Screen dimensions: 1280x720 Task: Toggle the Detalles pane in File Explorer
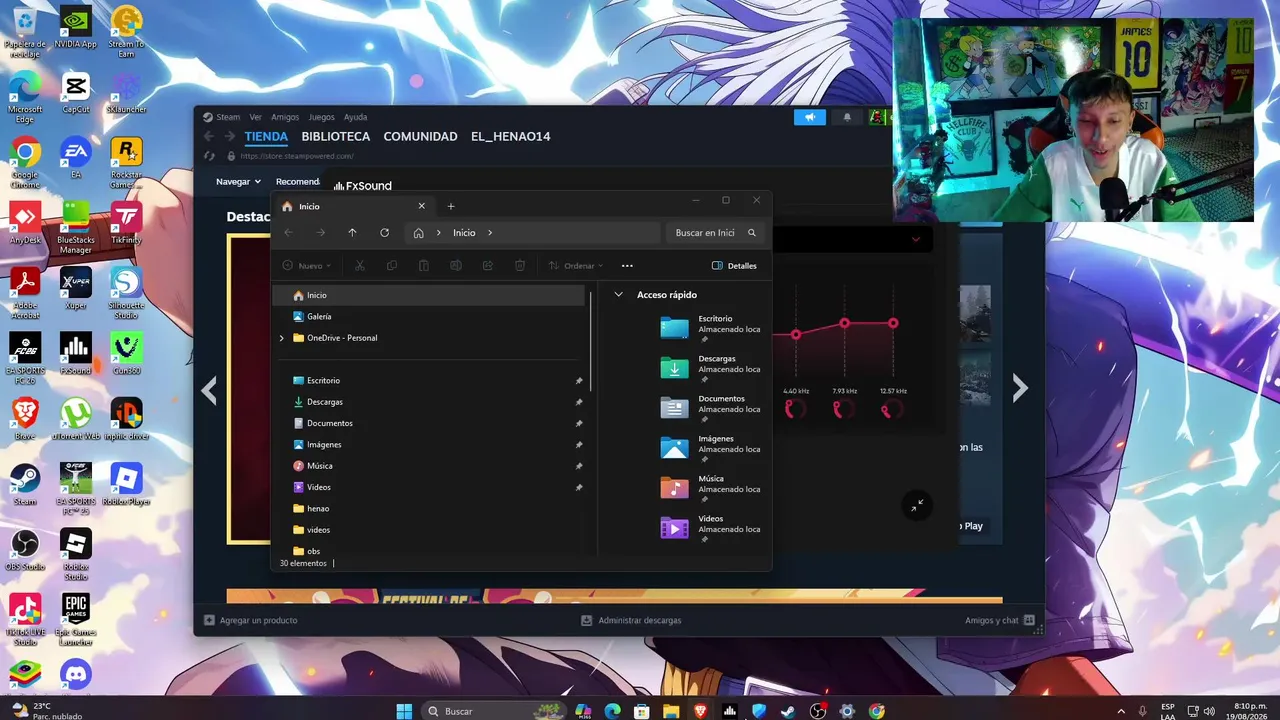pyautogui.click(x=734, y=266)
